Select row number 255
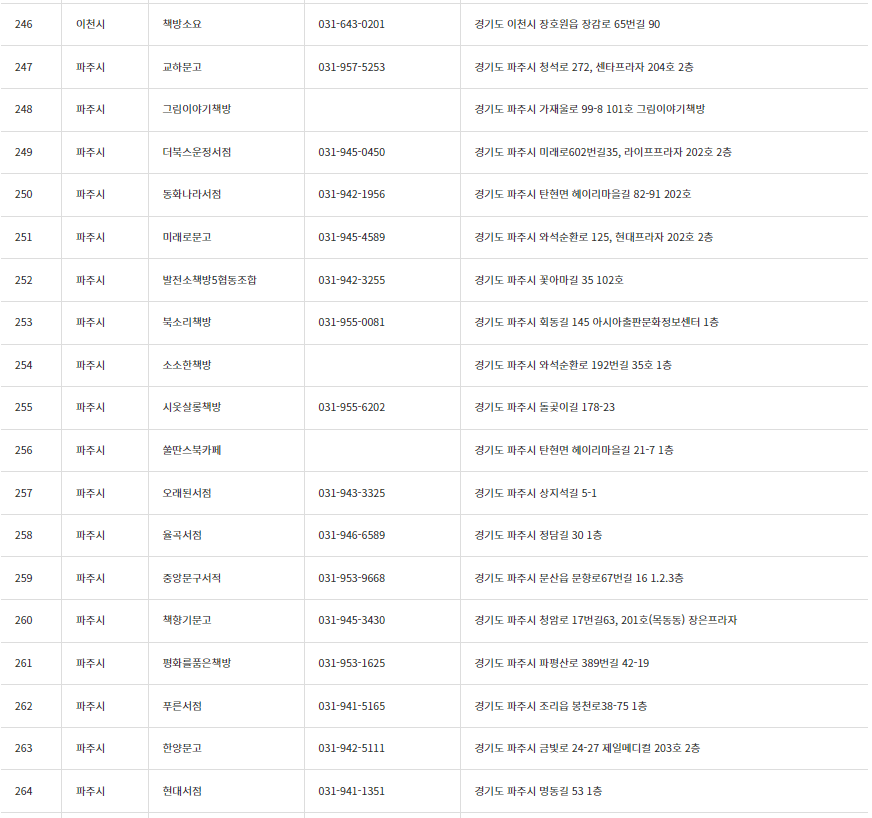This screenshot has width=872, height=818. 23,408
